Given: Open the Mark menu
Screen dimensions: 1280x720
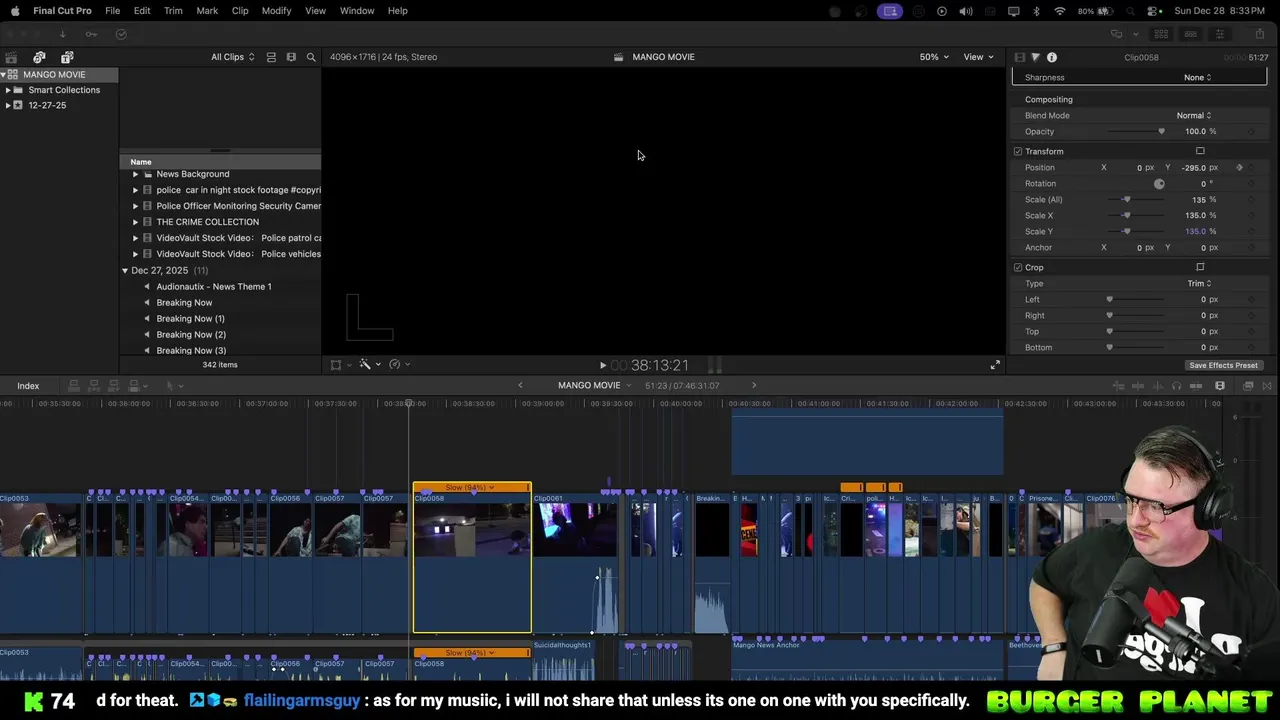Looking at the screenshot, I should click(207, 10).
